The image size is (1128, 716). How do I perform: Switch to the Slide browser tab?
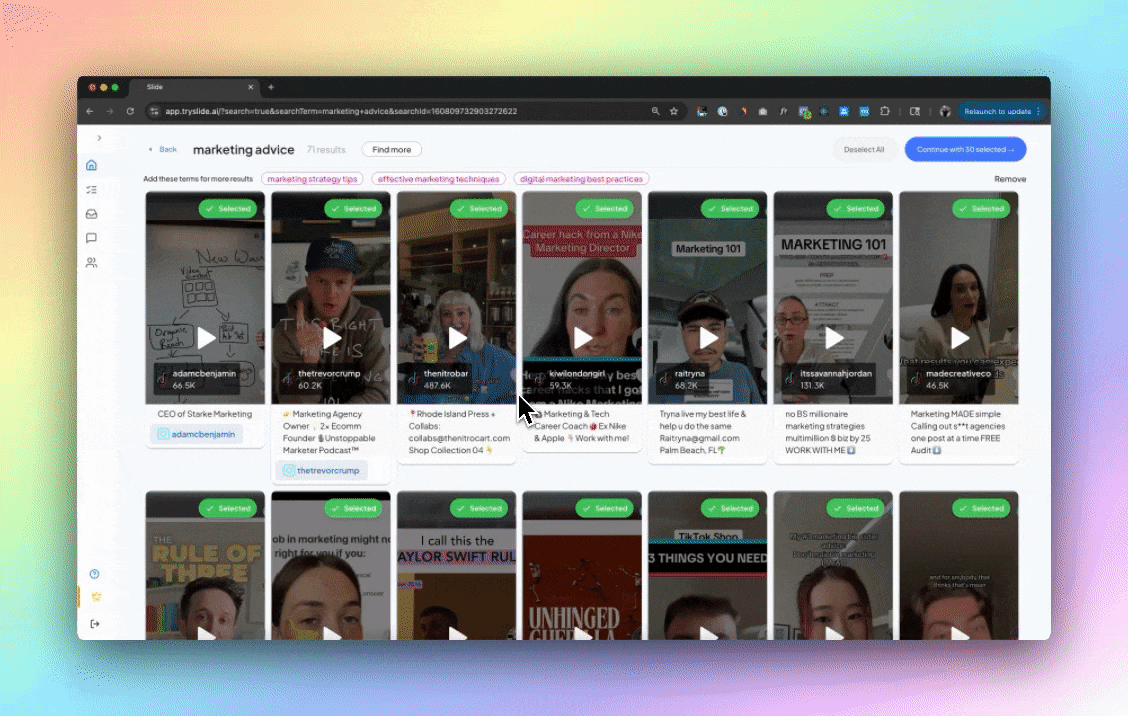click(x=193, y=87)
